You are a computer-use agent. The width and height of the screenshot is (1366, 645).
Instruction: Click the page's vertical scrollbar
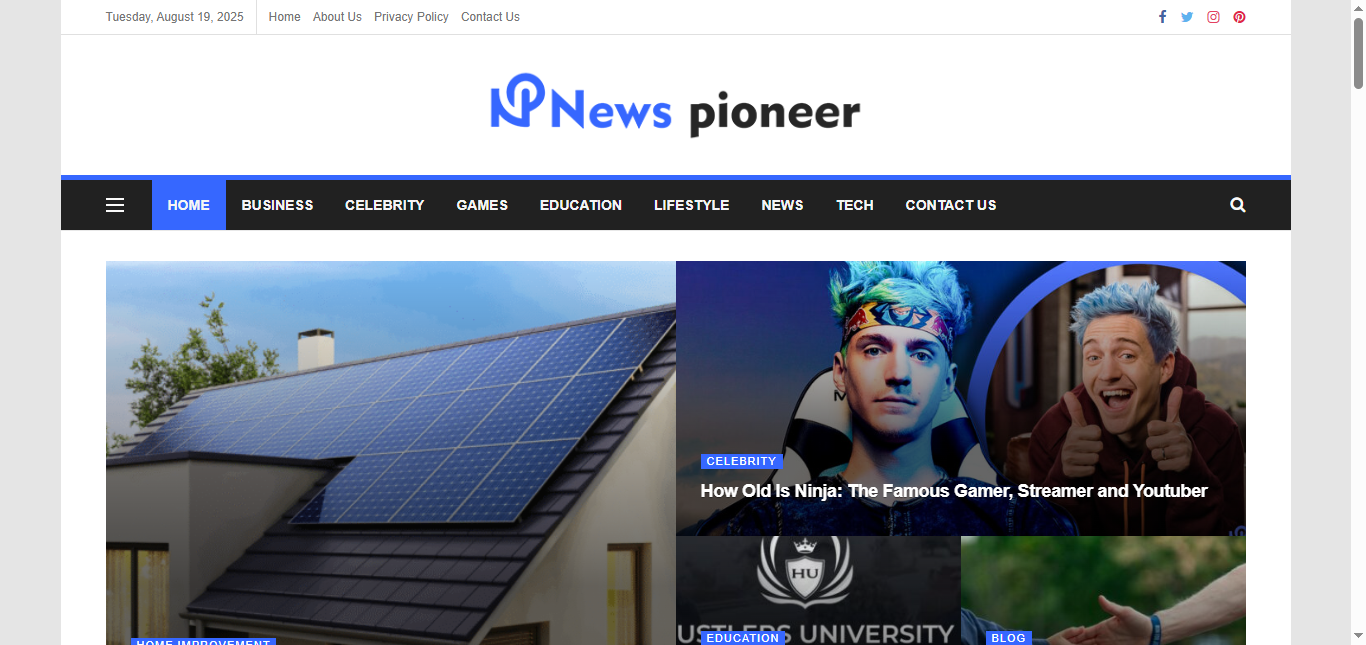[x=1358, y=322]
